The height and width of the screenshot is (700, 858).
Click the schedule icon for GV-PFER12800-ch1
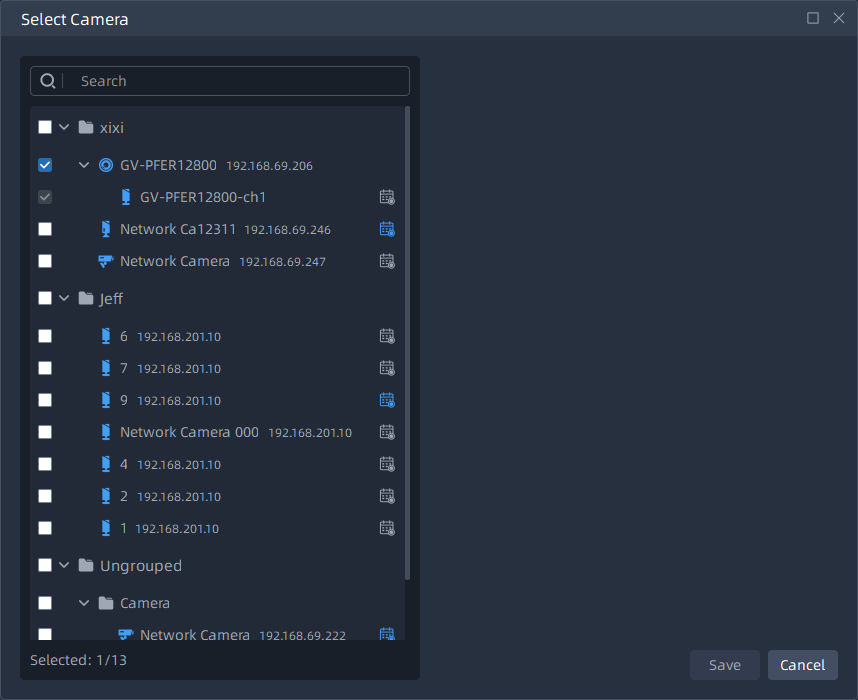(387, 197)
